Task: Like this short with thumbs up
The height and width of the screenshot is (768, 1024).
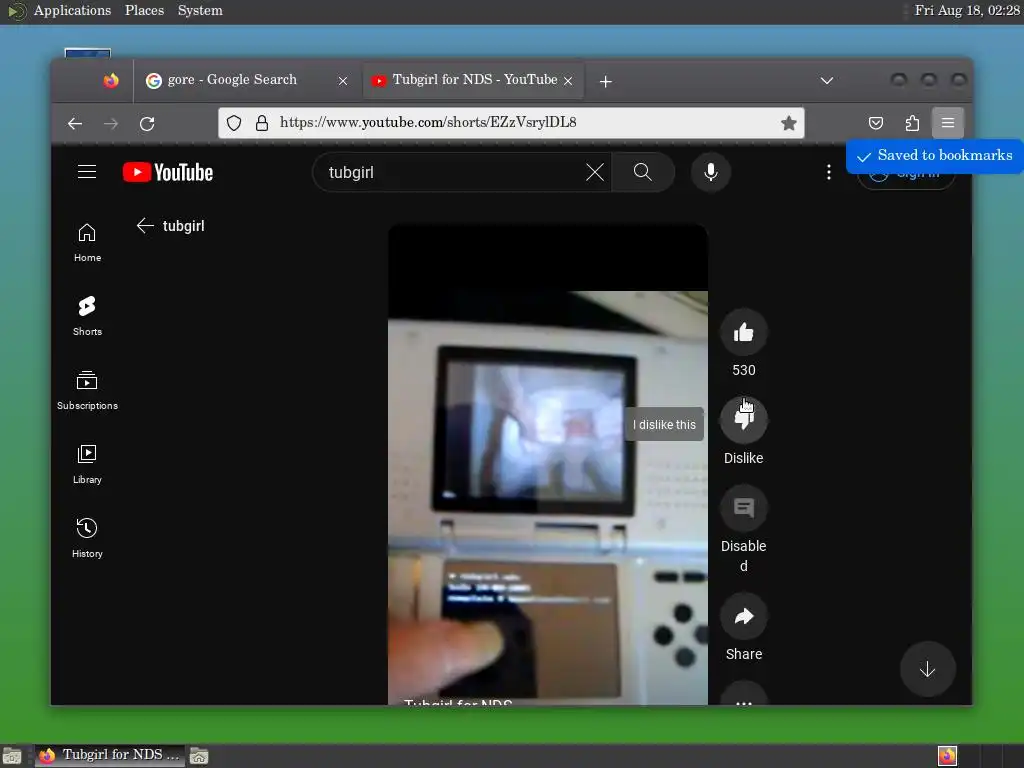Action: point(743,332)
